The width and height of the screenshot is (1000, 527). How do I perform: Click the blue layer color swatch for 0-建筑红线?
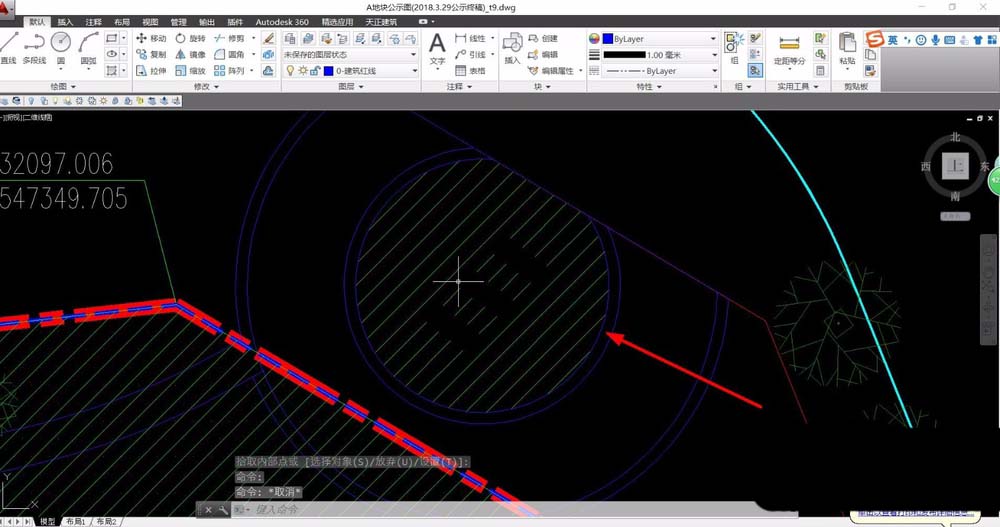pos(328,71)
